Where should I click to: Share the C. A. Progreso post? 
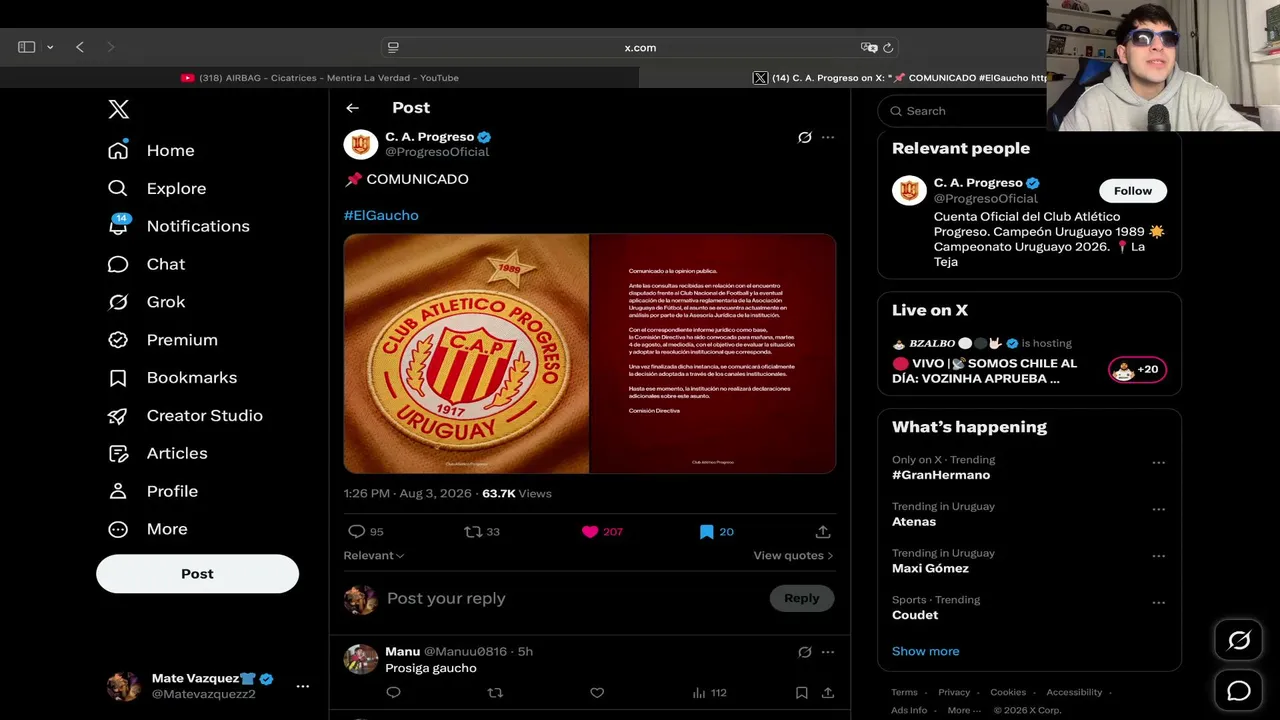pos(823,532)
